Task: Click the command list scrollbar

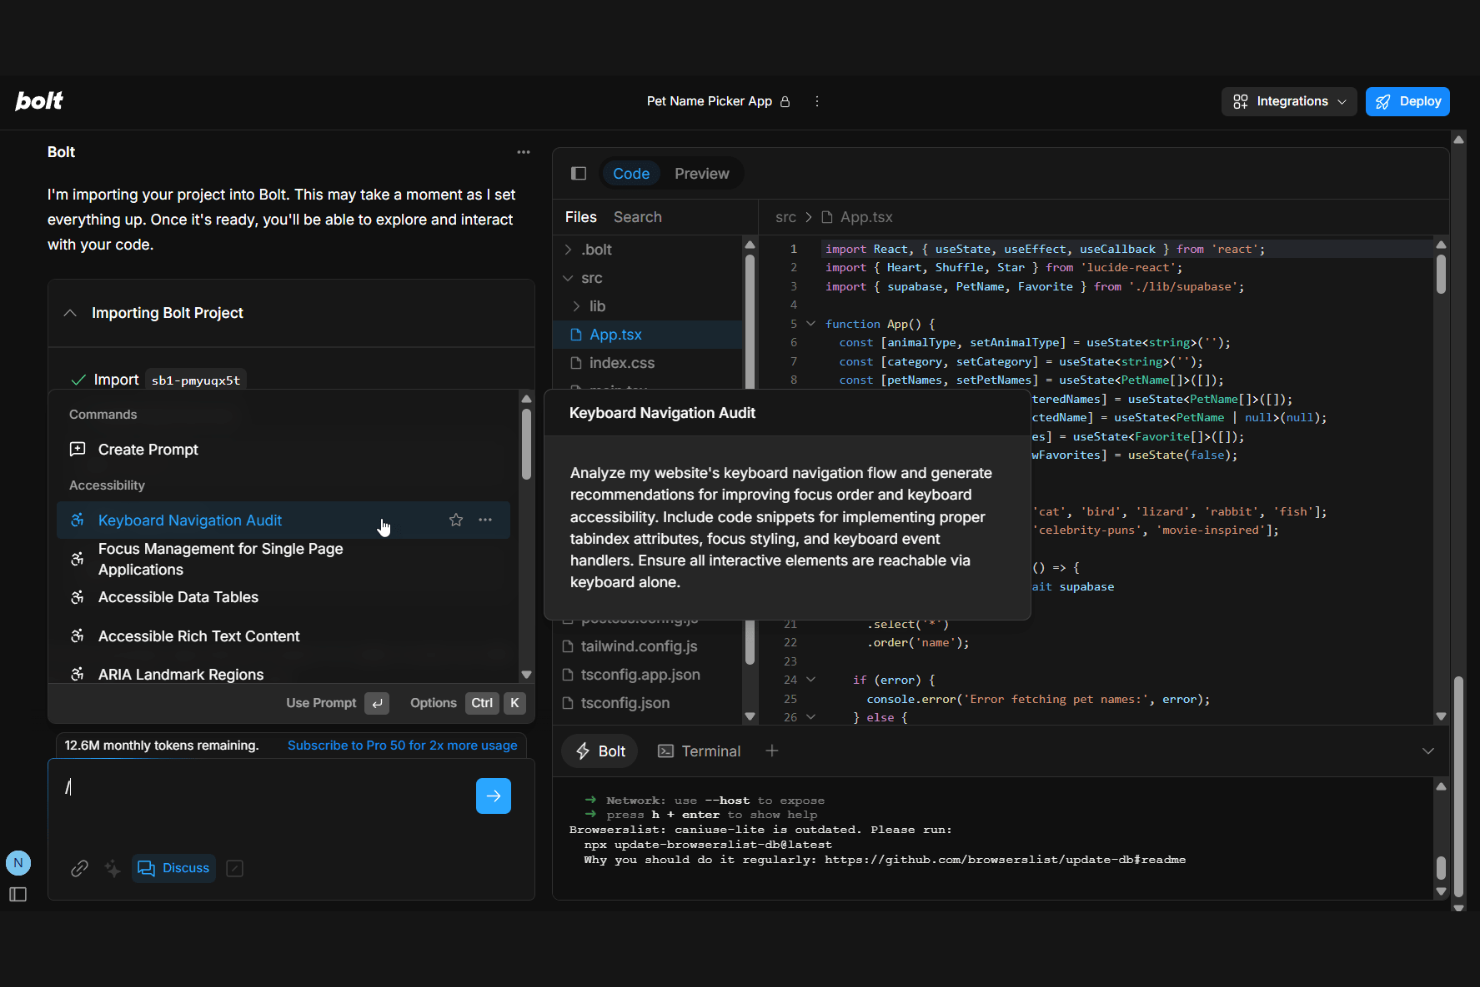Action: click(x=526, y=444)
